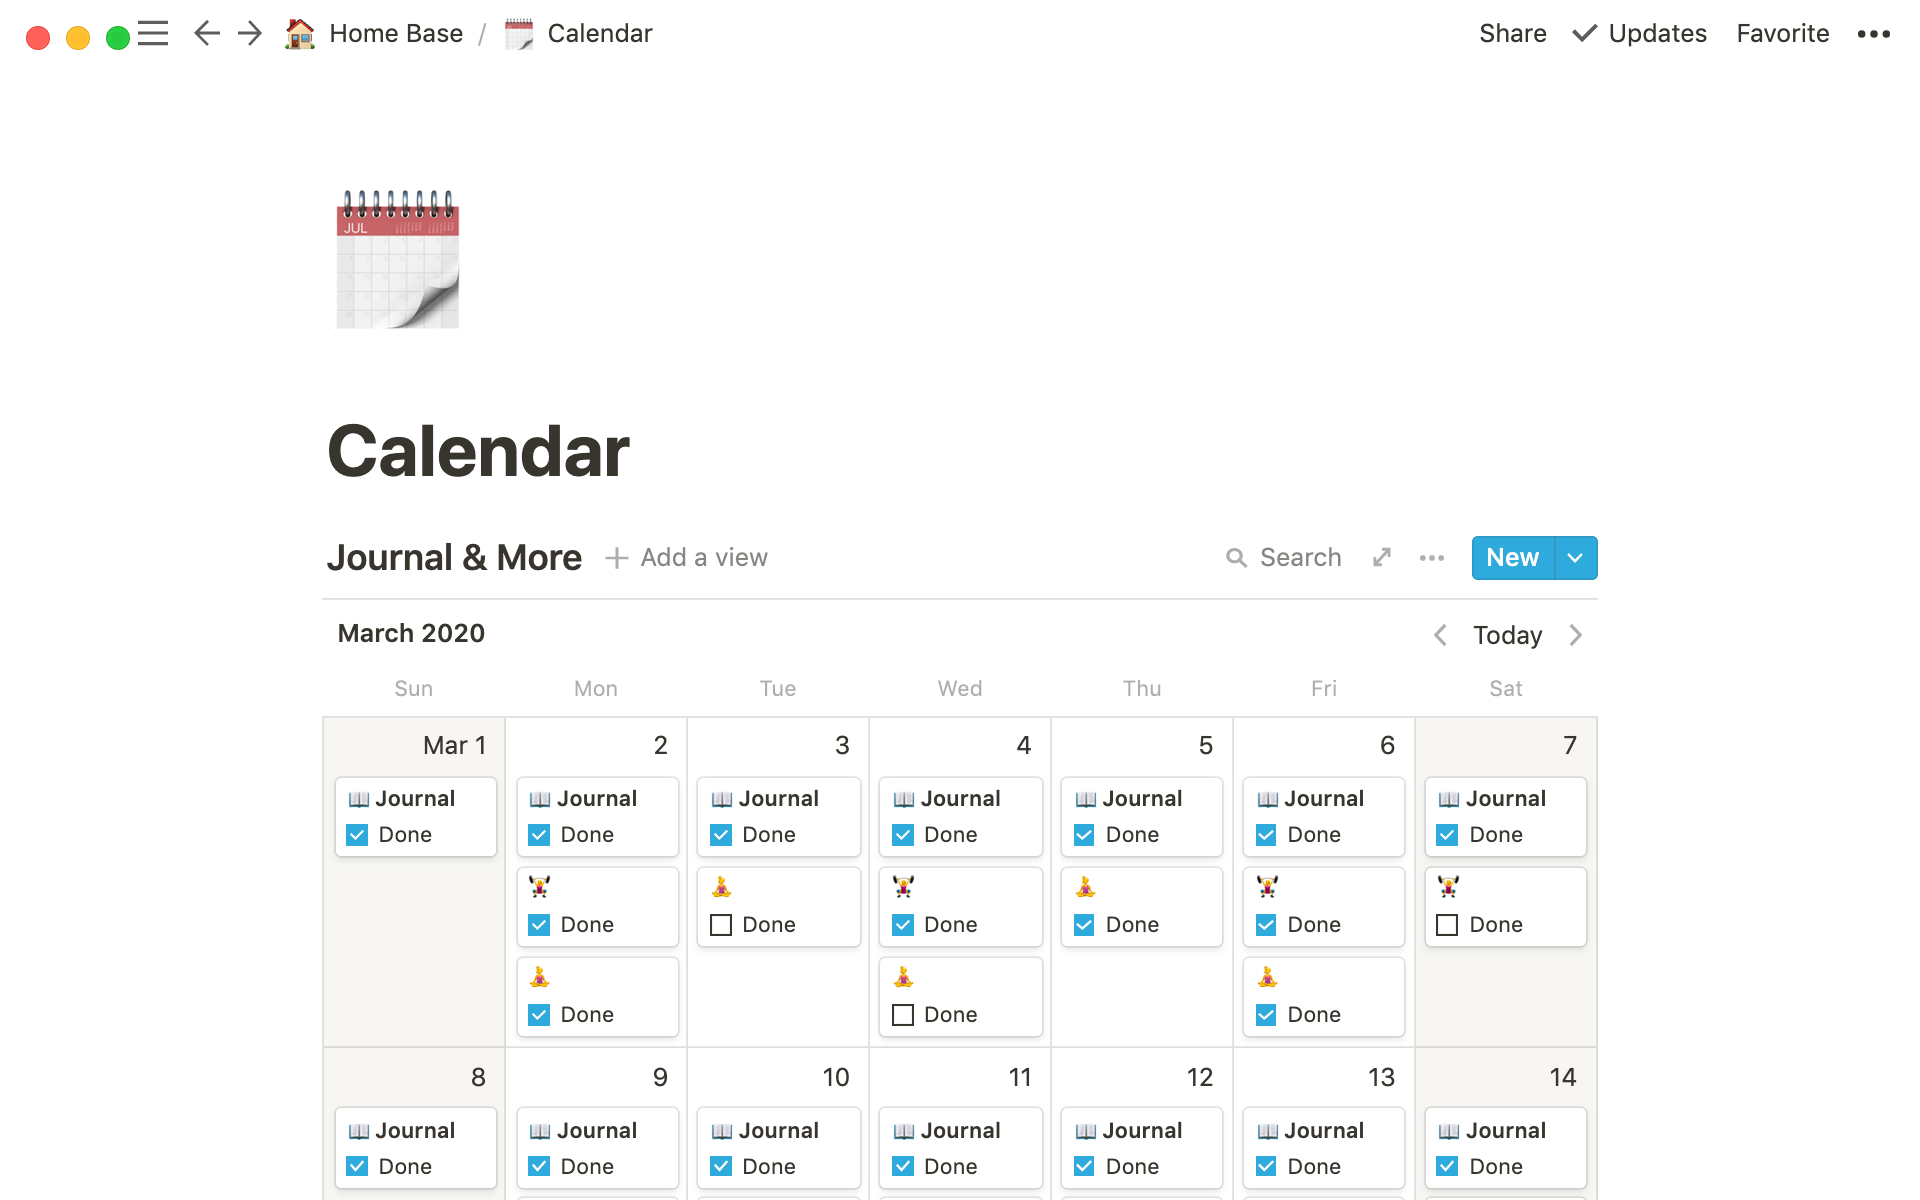Click the next month navigation chevron
The width and height of the screenshot is (1920, 1200).
(x=1576, y=635)
